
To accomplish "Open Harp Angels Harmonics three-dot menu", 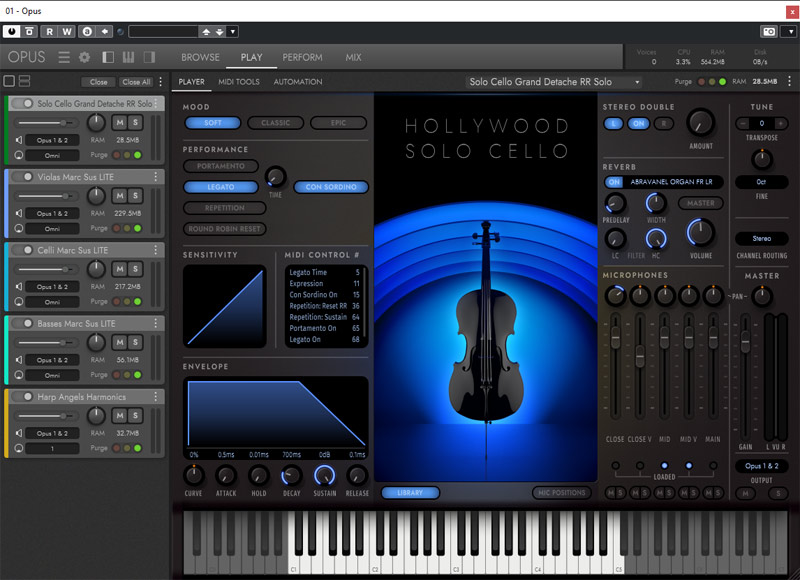I will (156, 397).
